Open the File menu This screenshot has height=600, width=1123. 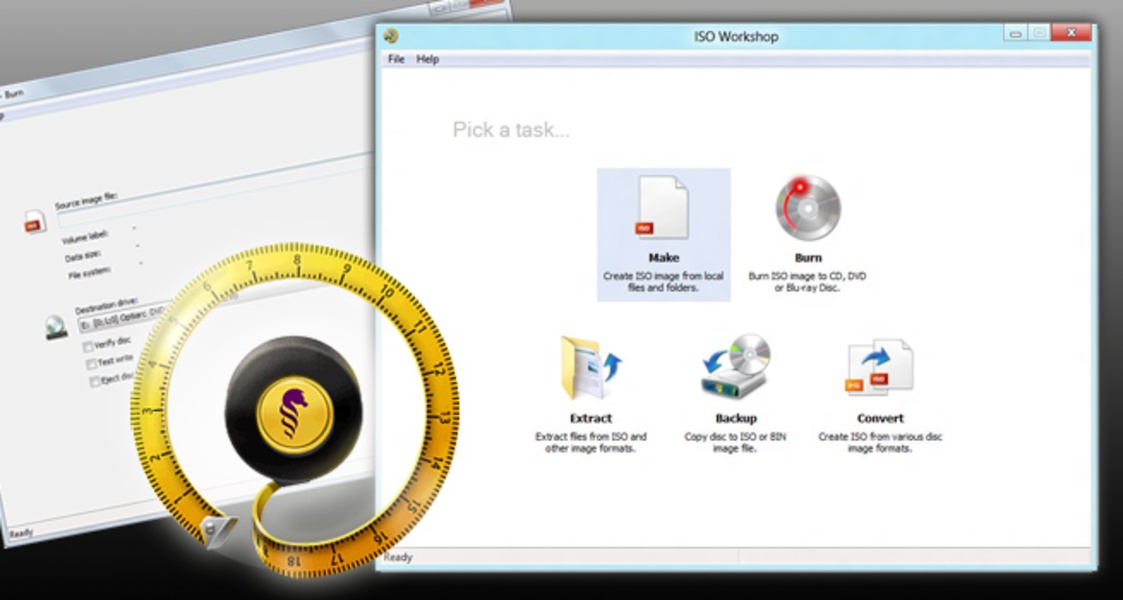pos(396,59)
